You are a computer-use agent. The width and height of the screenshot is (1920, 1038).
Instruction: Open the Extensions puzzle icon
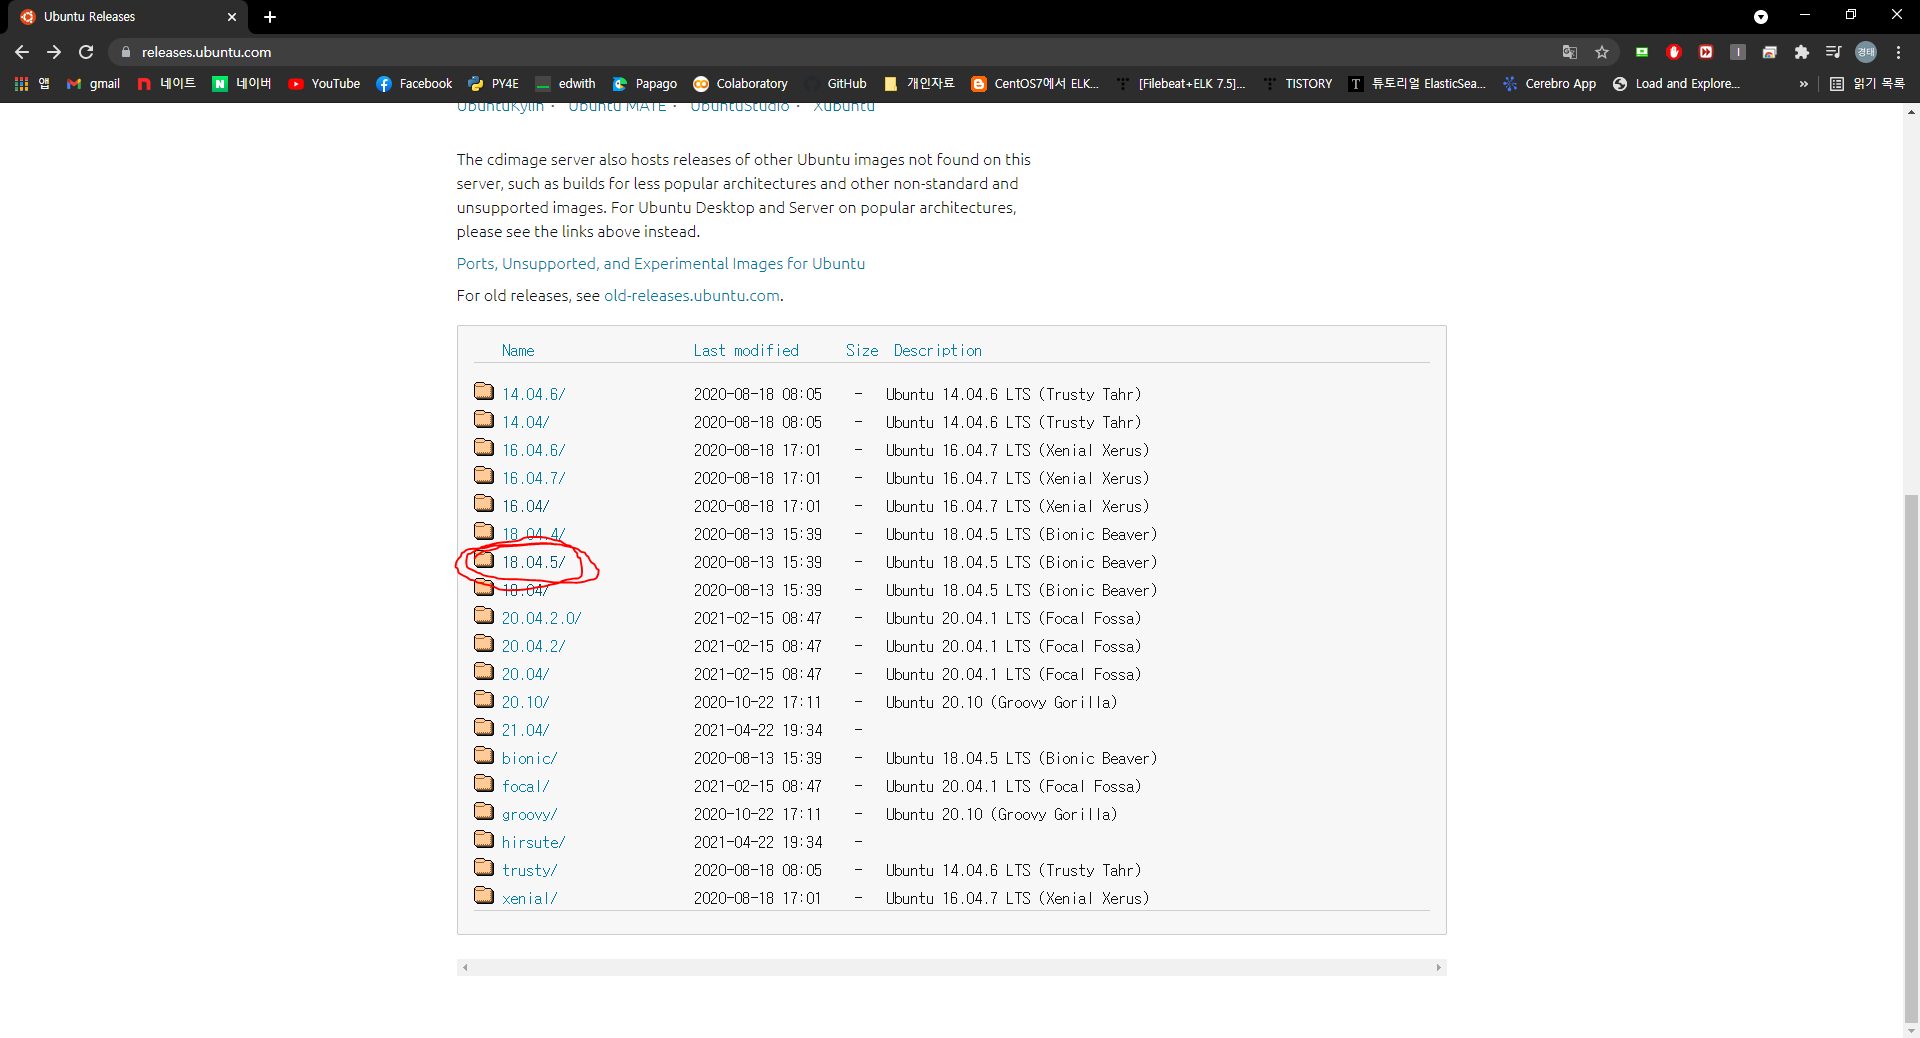(1802, 52)
